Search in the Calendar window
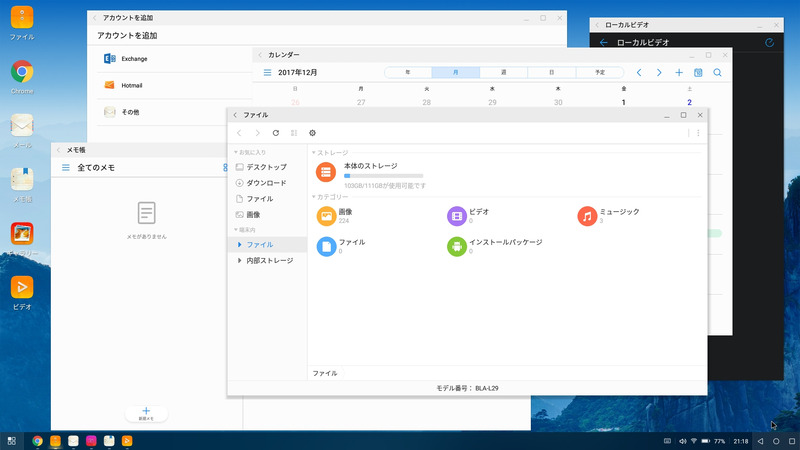 pos(717,72)
